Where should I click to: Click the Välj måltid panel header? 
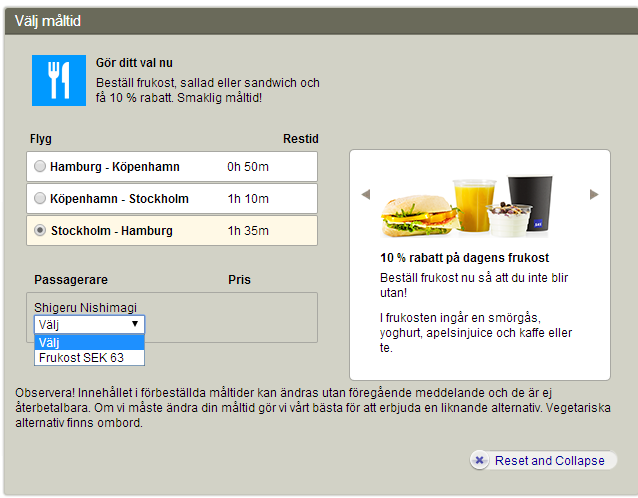[48, 21]
